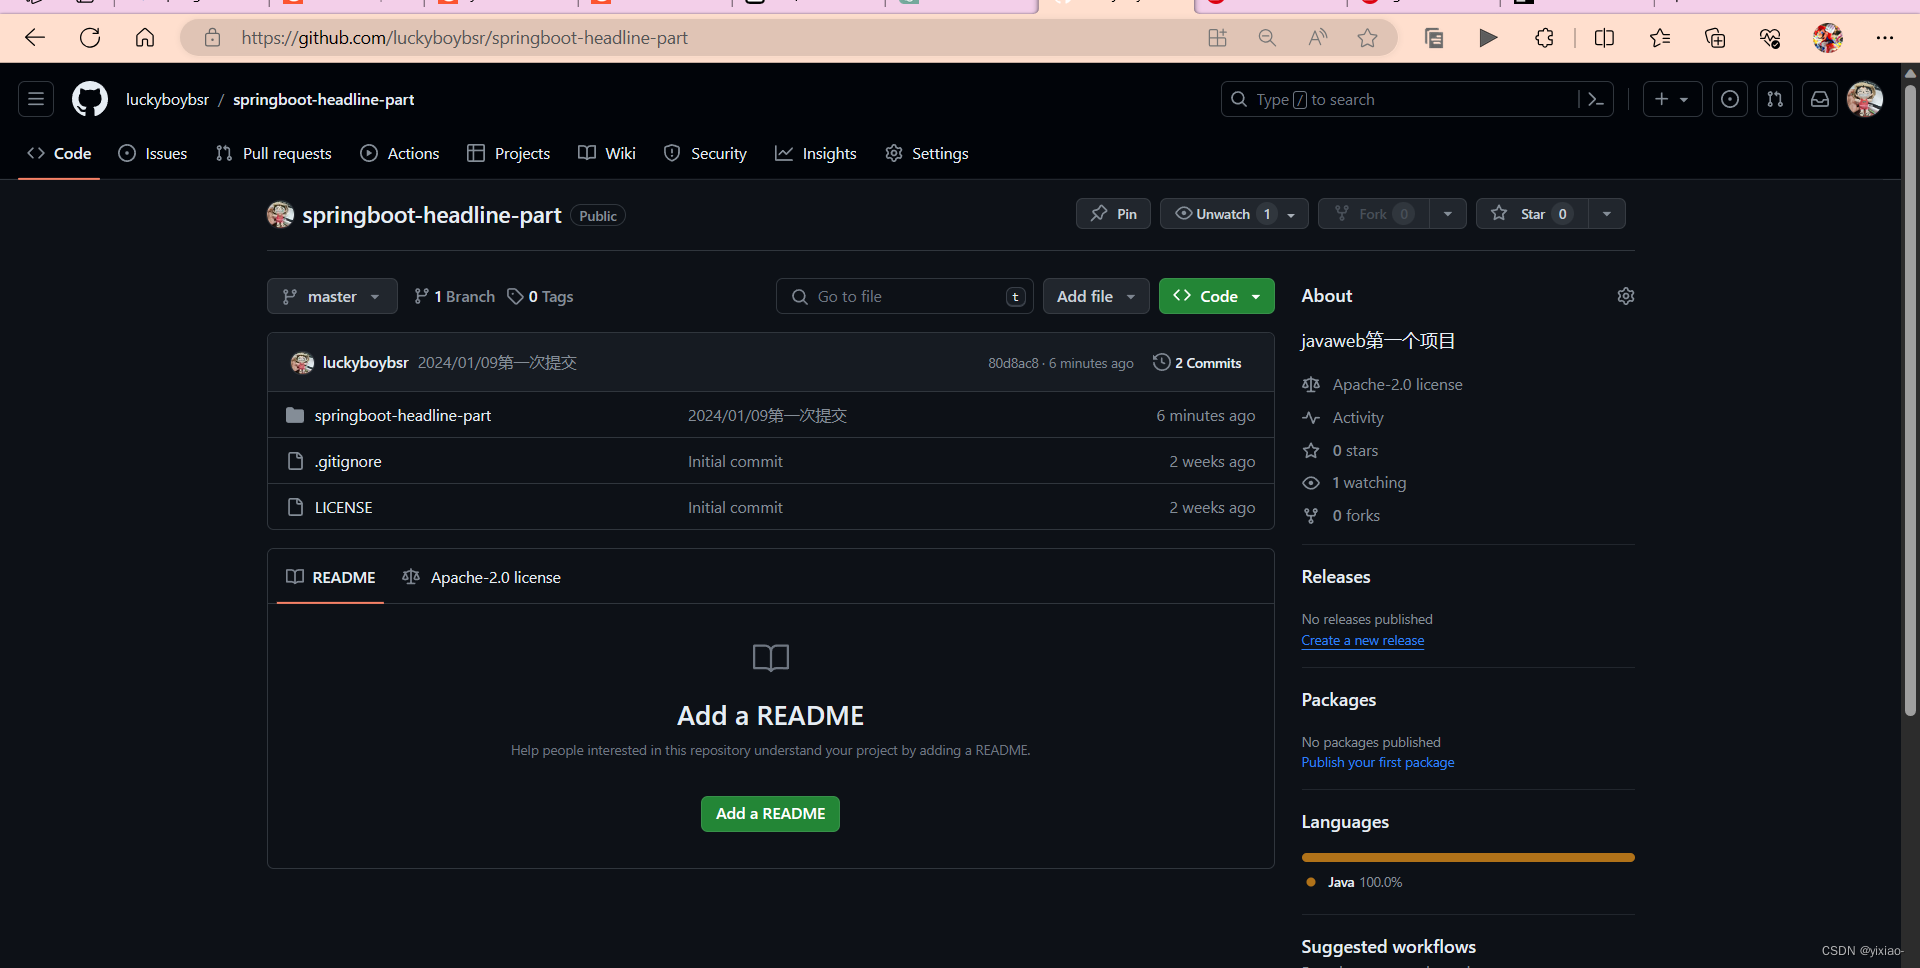Open the notifications inbox icon
Viewport: 1920px width, 968px height.
click(x=1820, y=99)
